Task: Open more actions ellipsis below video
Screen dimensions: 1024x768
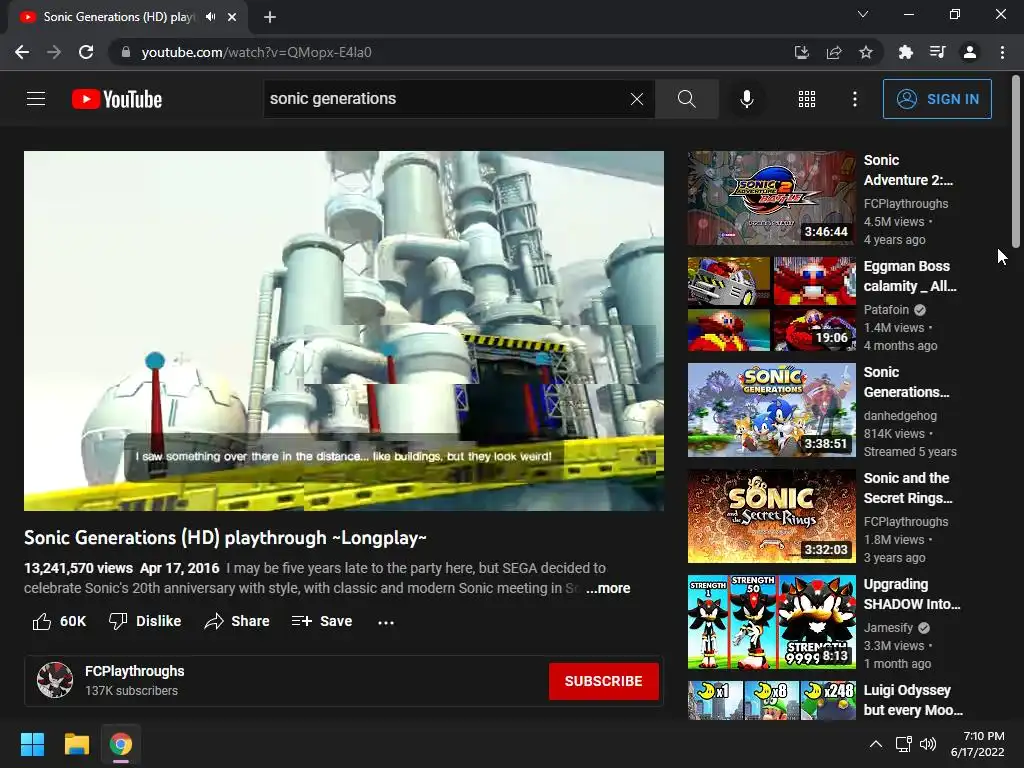Action: pyautogui.click(x=386, y=622)
